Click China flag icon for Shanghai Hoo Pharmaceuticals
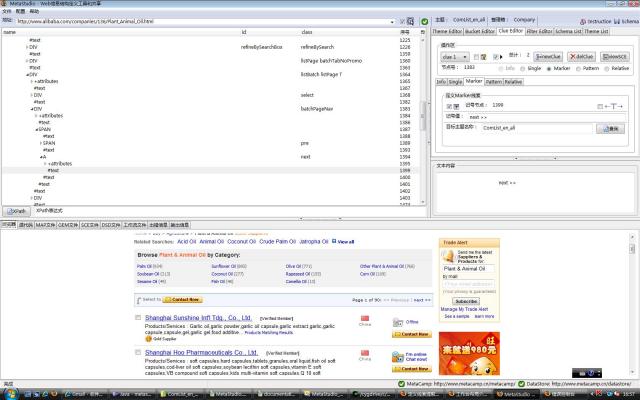Viewport: 640px width, 400px height. (x=365, y=353)
